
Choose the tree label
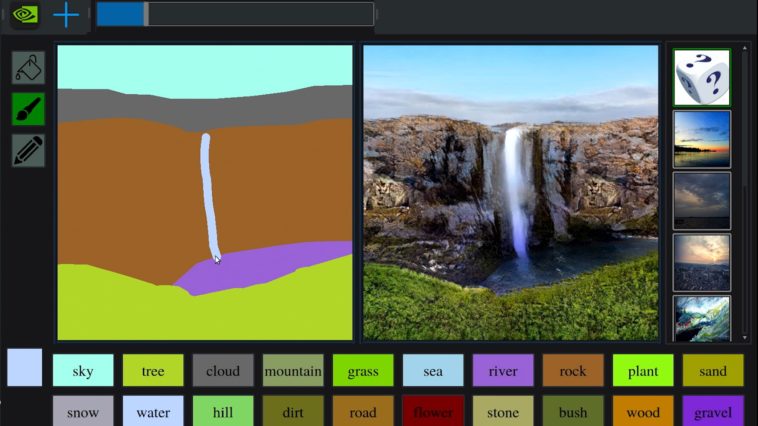point(153,370)
